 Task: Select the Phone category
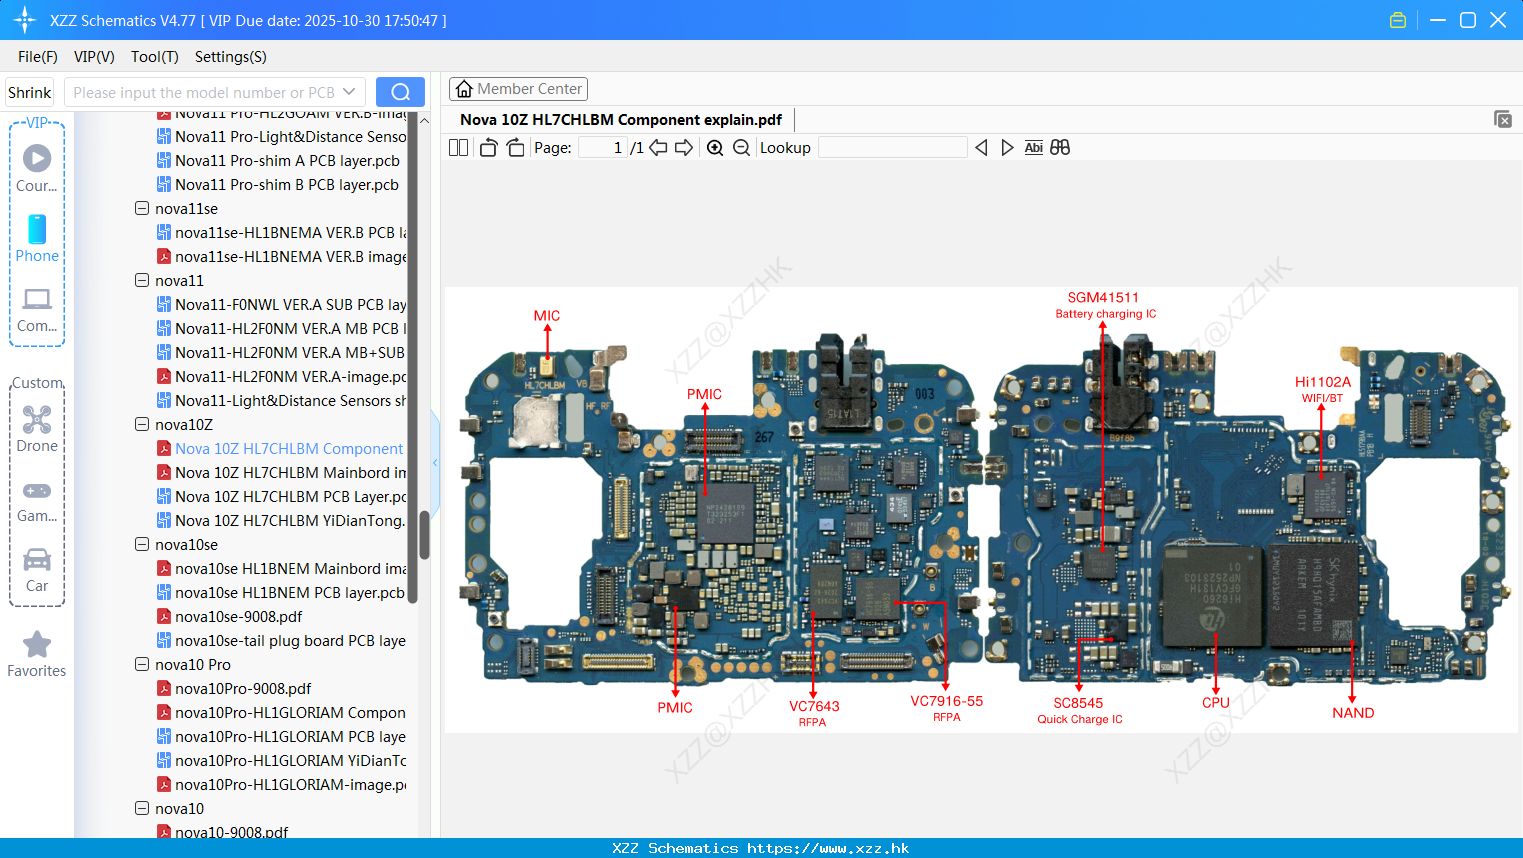coord(37,238)
